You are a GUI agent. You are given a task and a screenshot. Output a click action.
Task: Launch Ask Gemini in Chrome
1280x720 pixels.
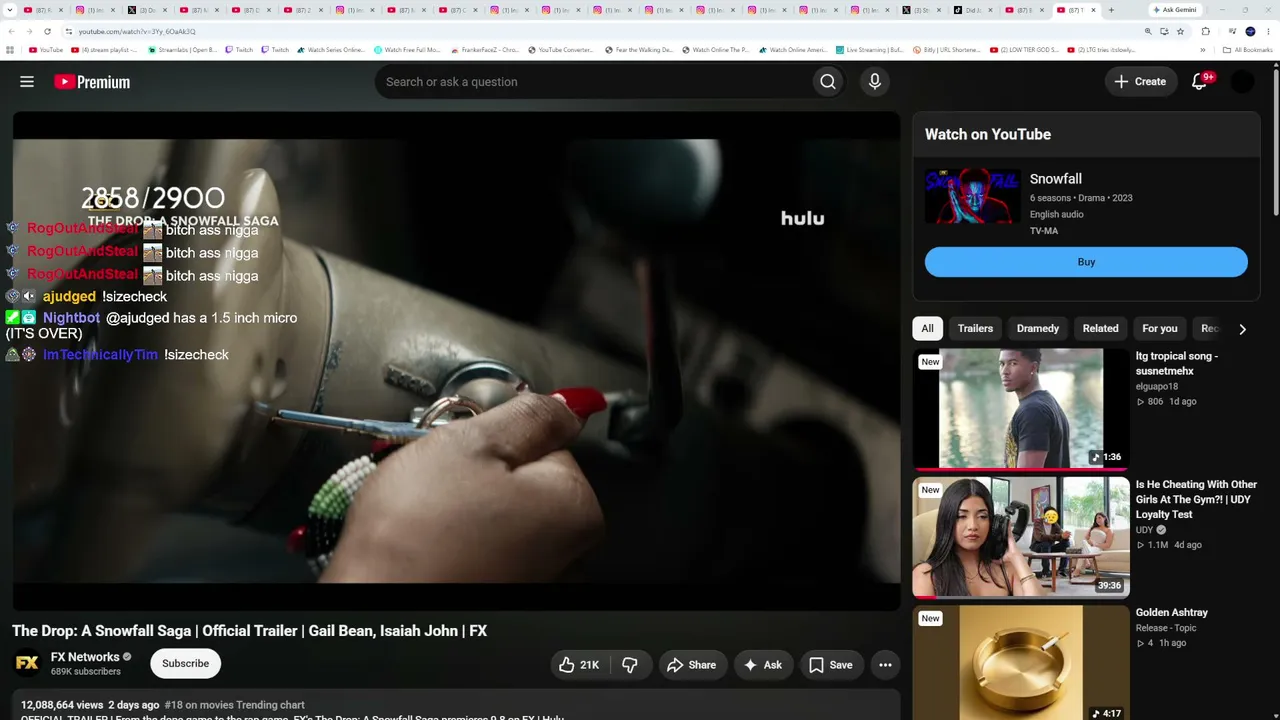1175,10
